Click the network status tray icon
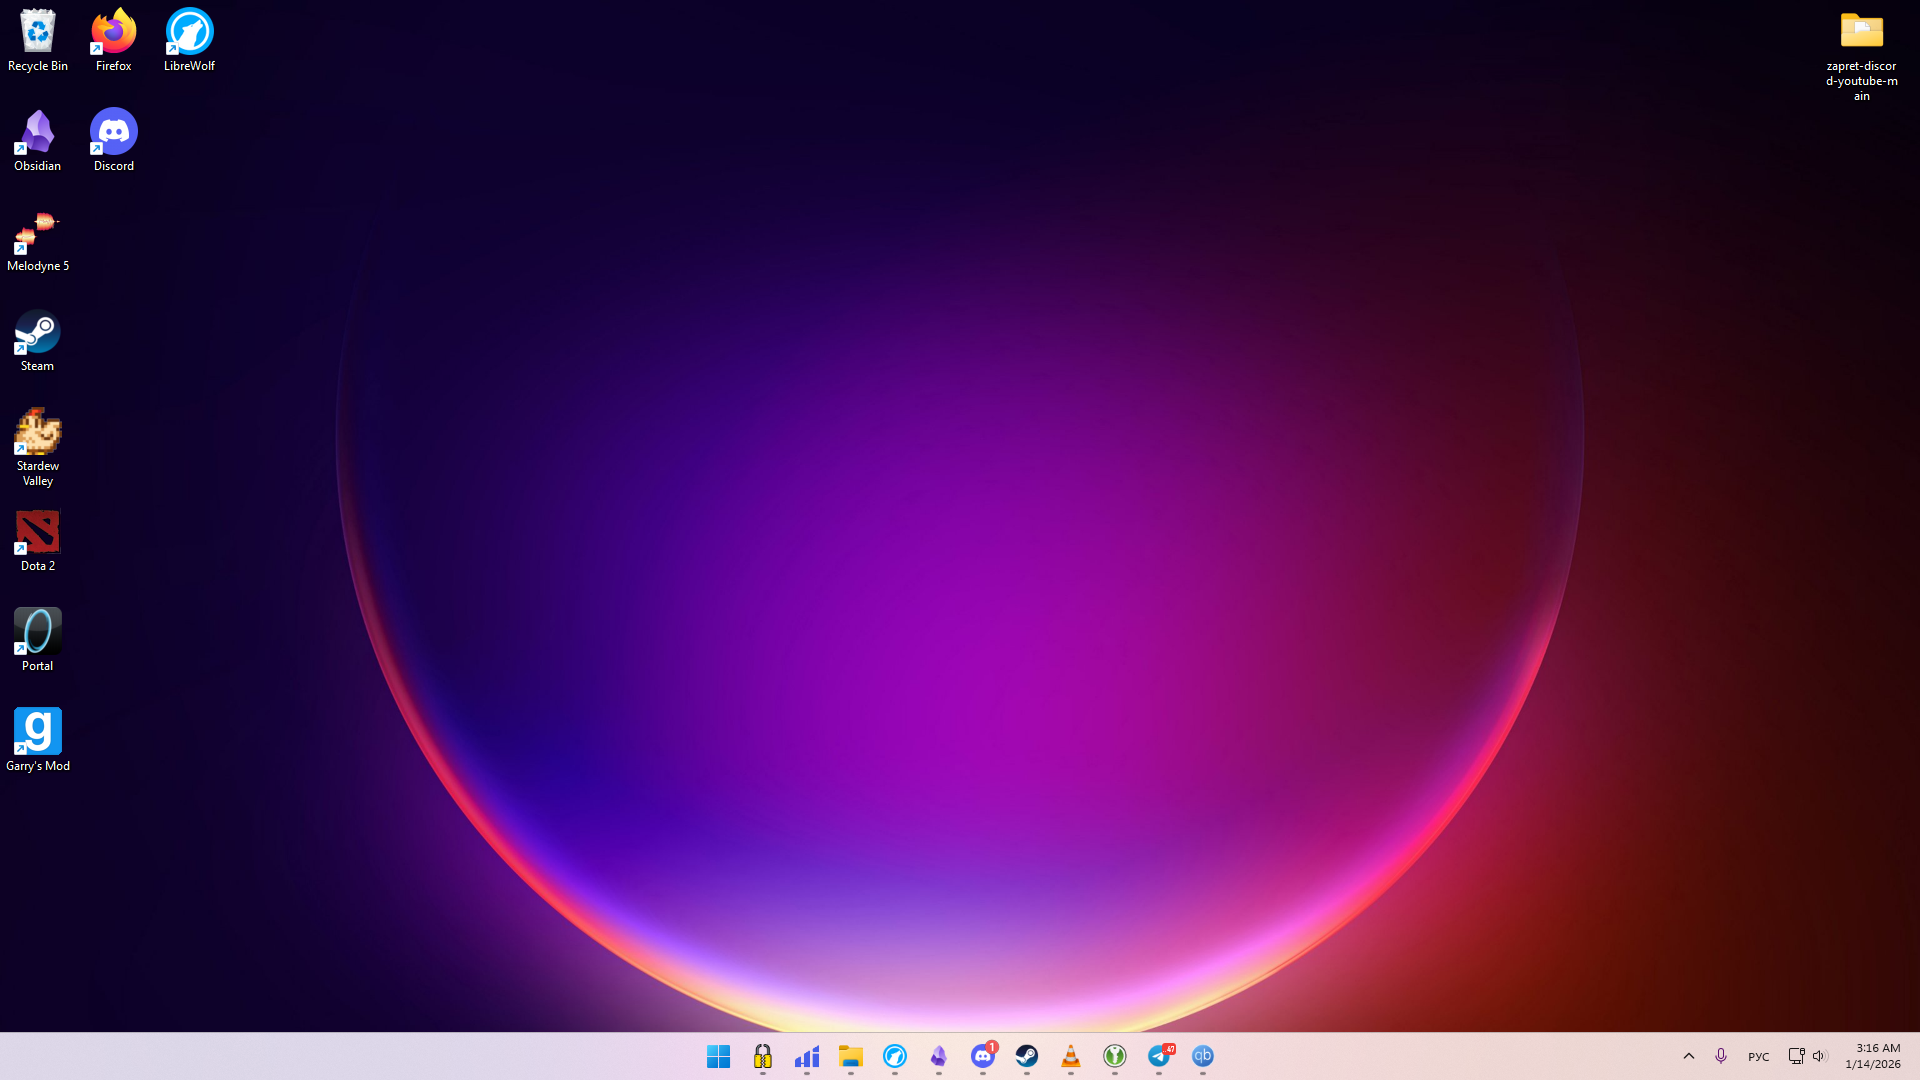1920x1080 pixels. pos(1796,1056)
